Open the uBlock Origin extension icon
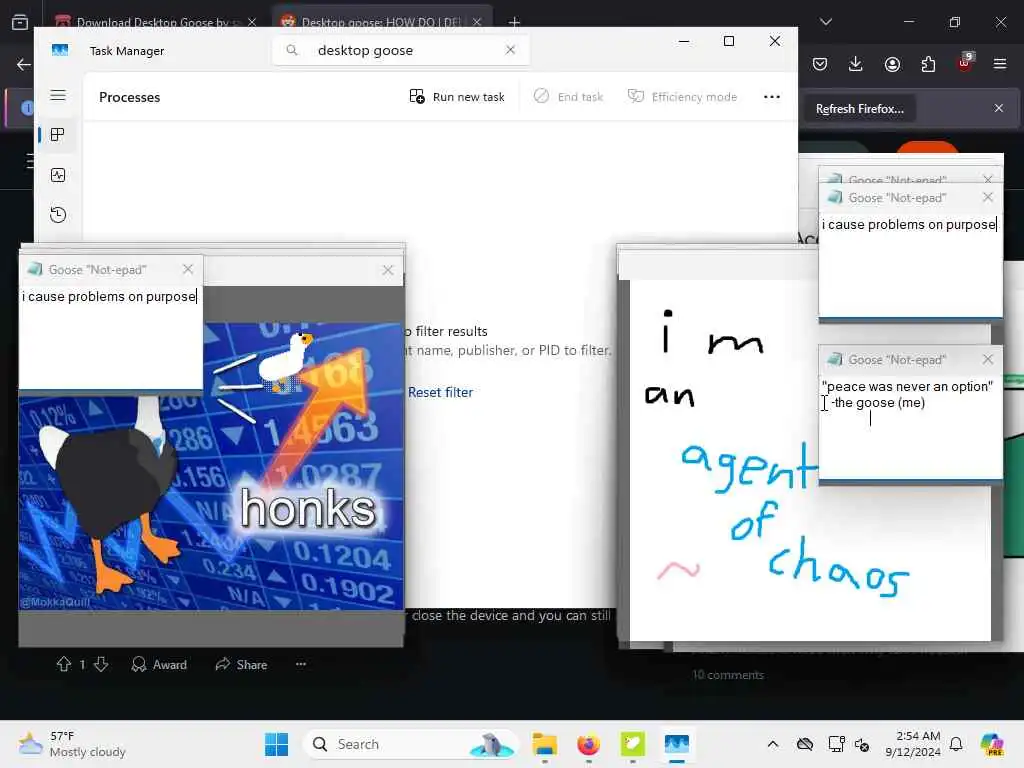1024x768 pixels. tap(965, 63)
